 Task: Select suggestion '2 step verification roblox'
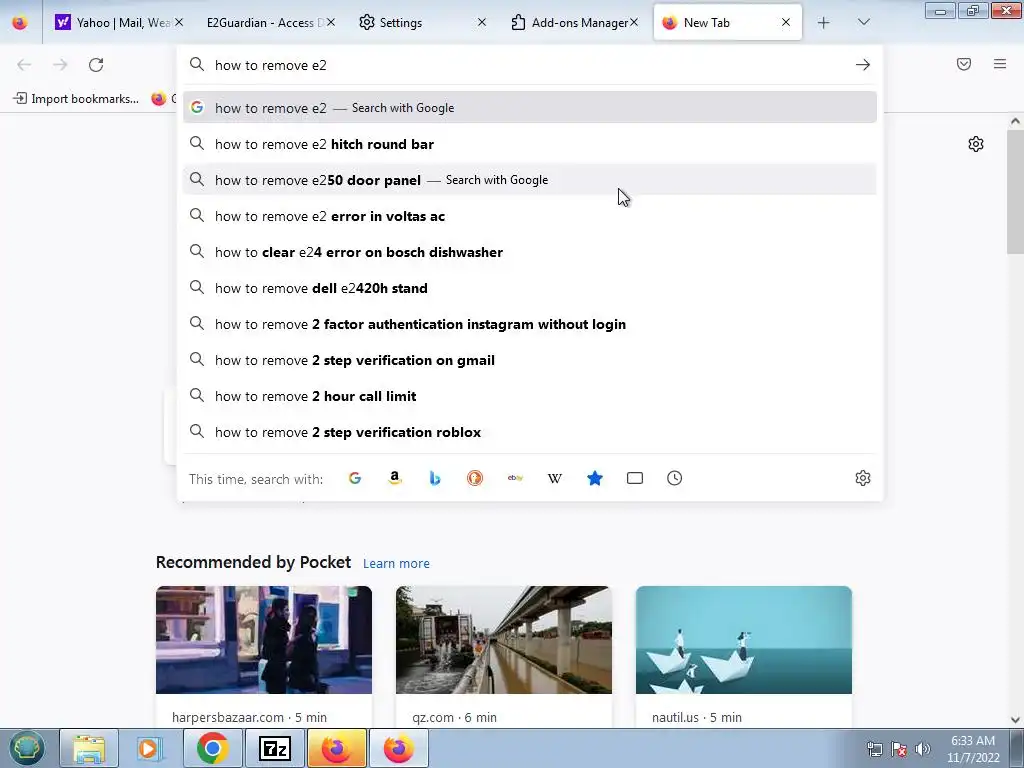pyautogui.click(x=530, y=432)
